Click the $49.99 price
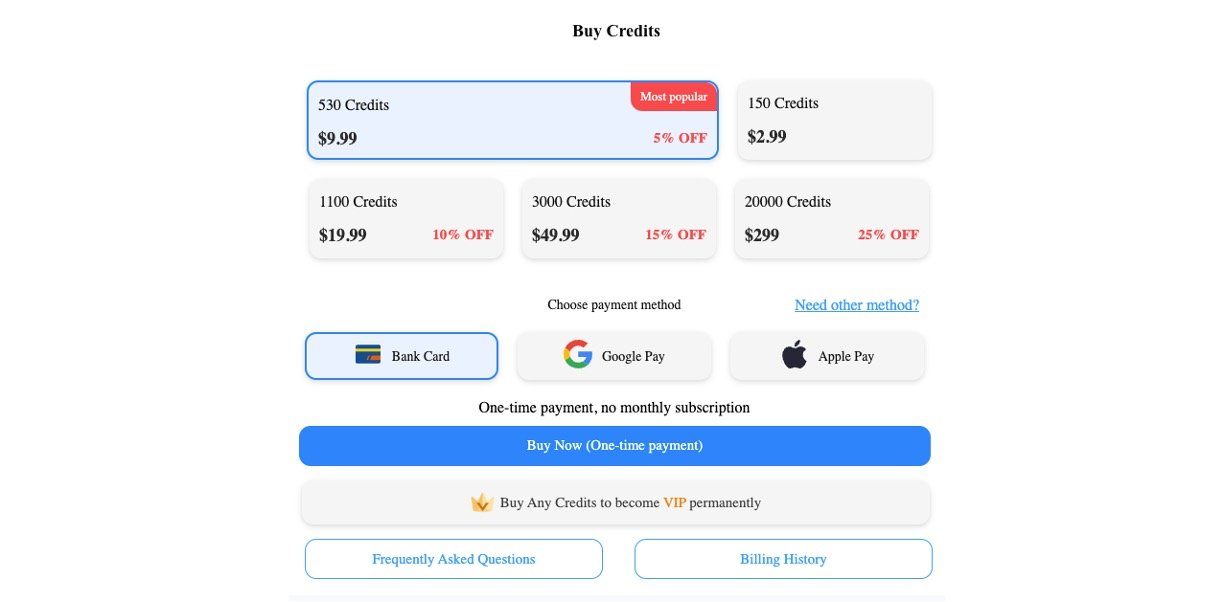This screenshot has height=602, width=1224. tap(555, 235)
